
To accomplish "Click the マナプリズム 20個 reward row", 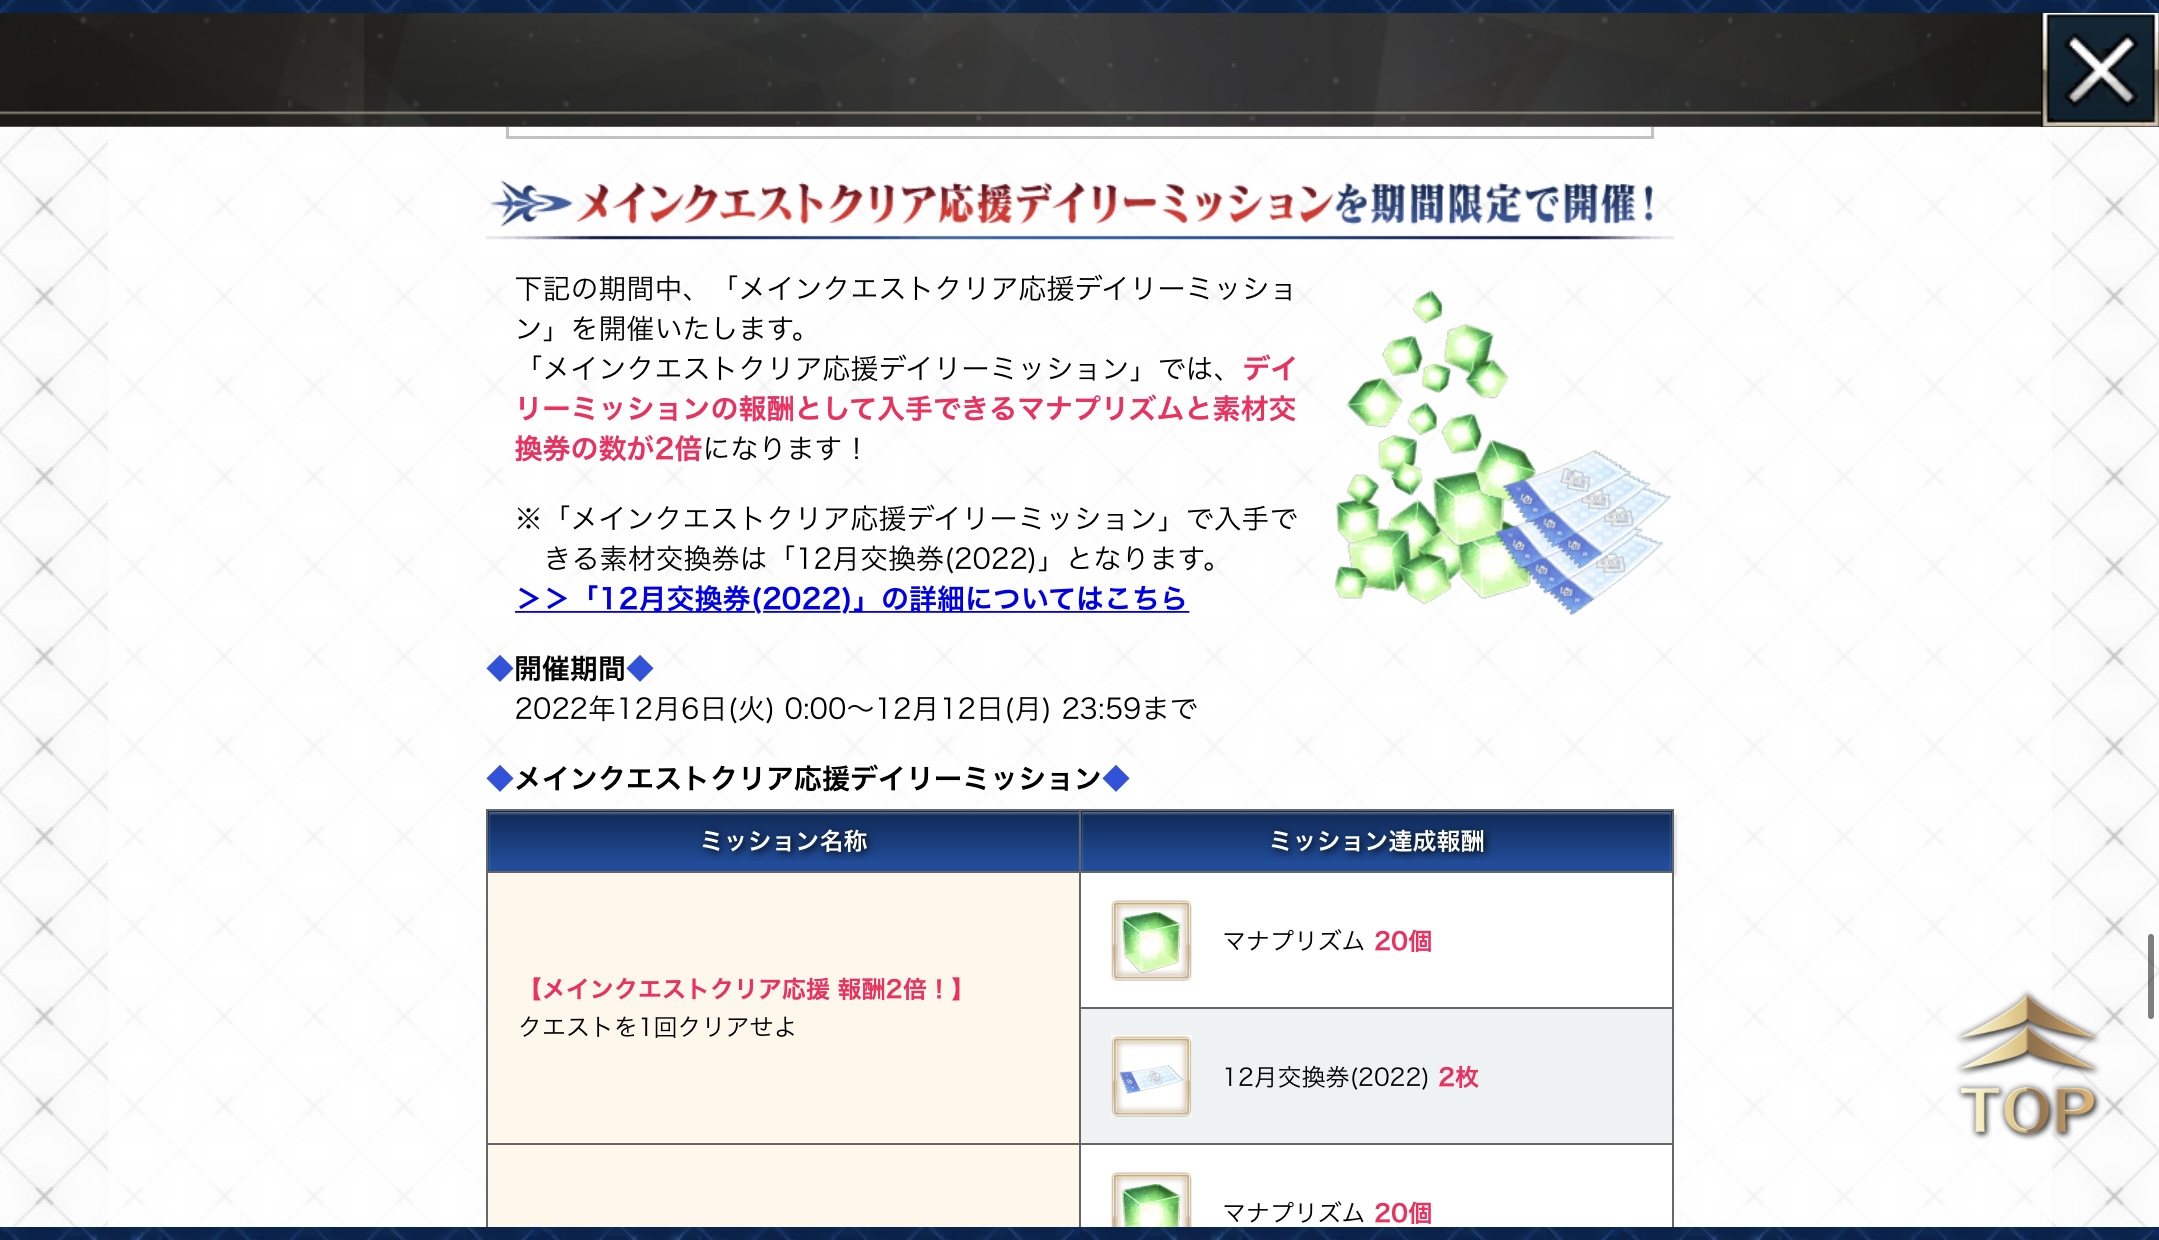I will pyautogui.click(x=1327, y=941).
